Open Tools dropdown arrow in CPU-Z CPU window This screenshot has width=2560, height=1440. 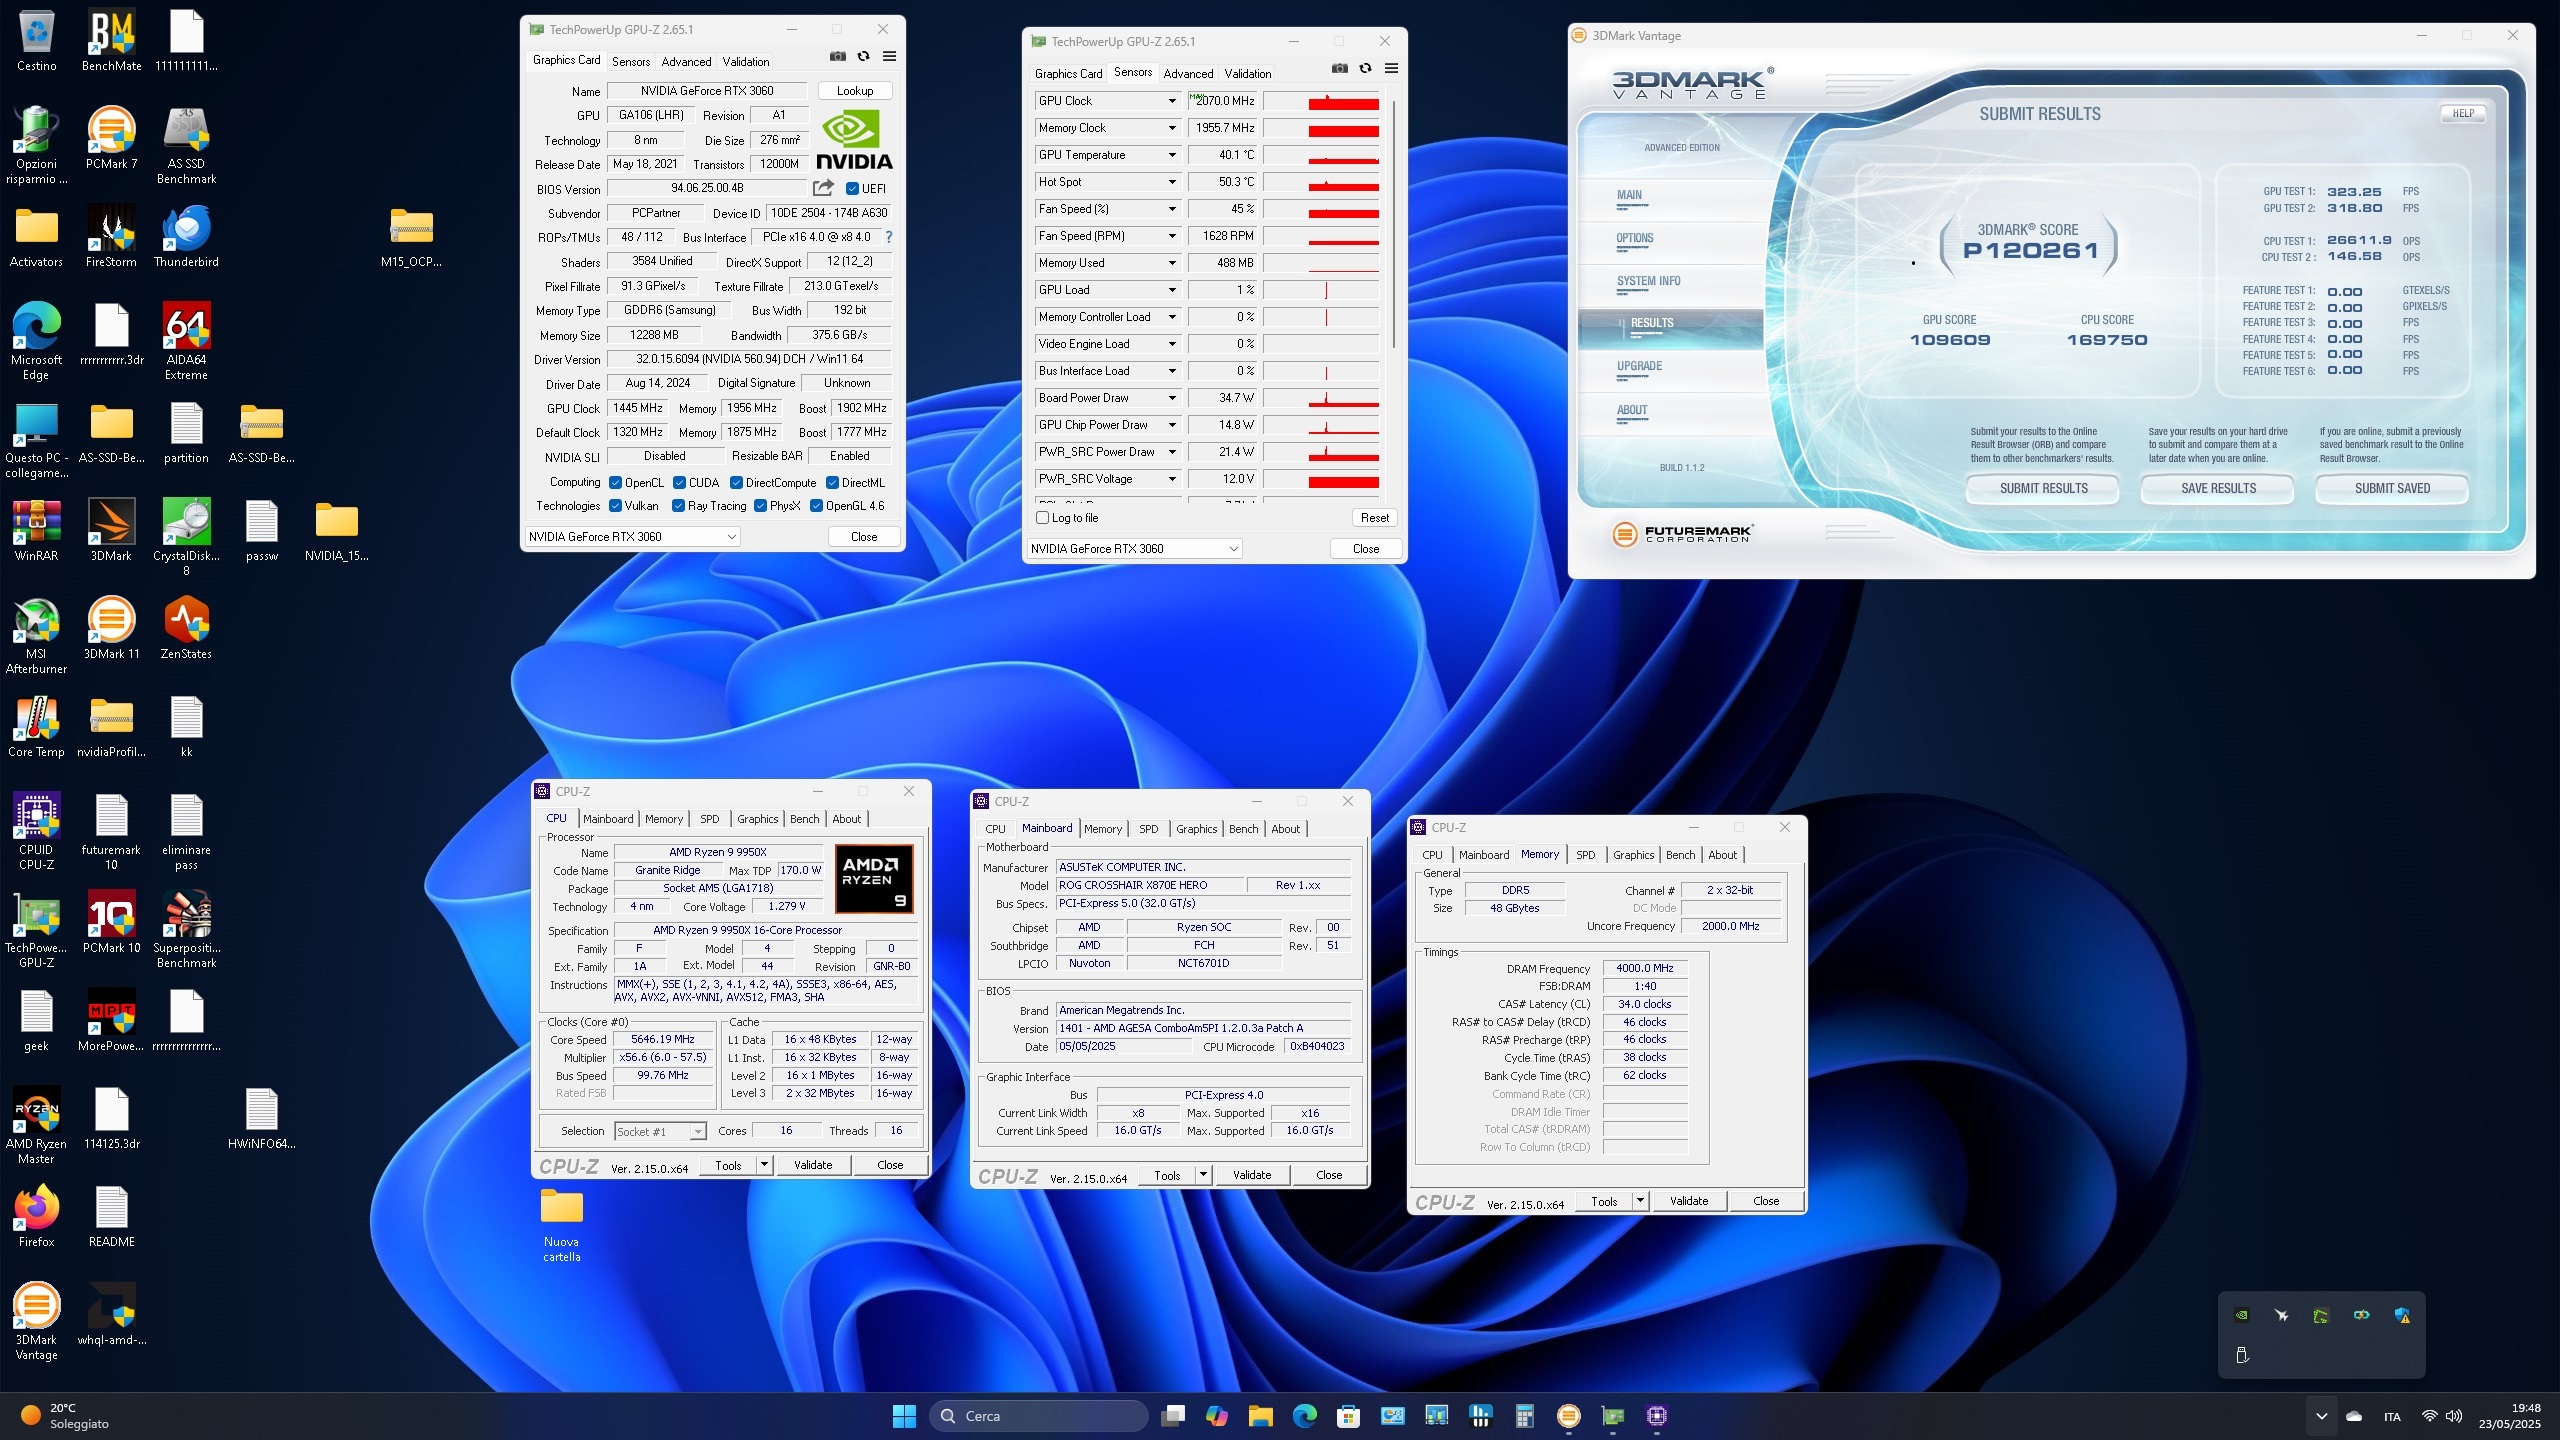[765, 1165]
